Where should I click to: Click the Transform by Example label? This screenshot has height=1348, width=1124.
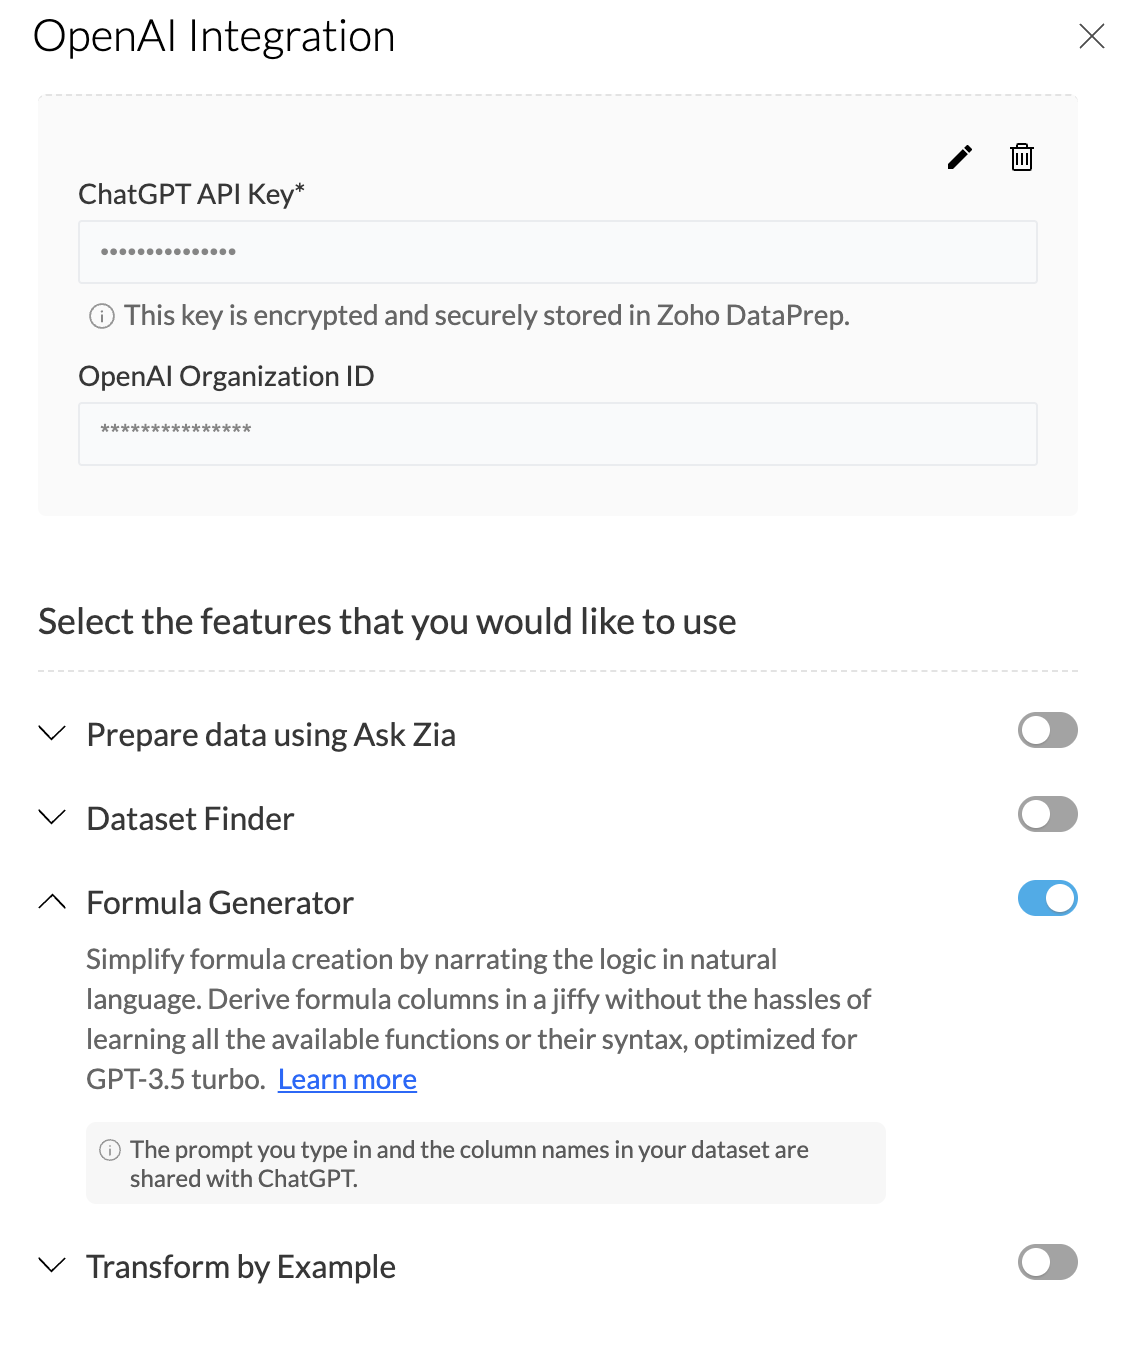241,1267
